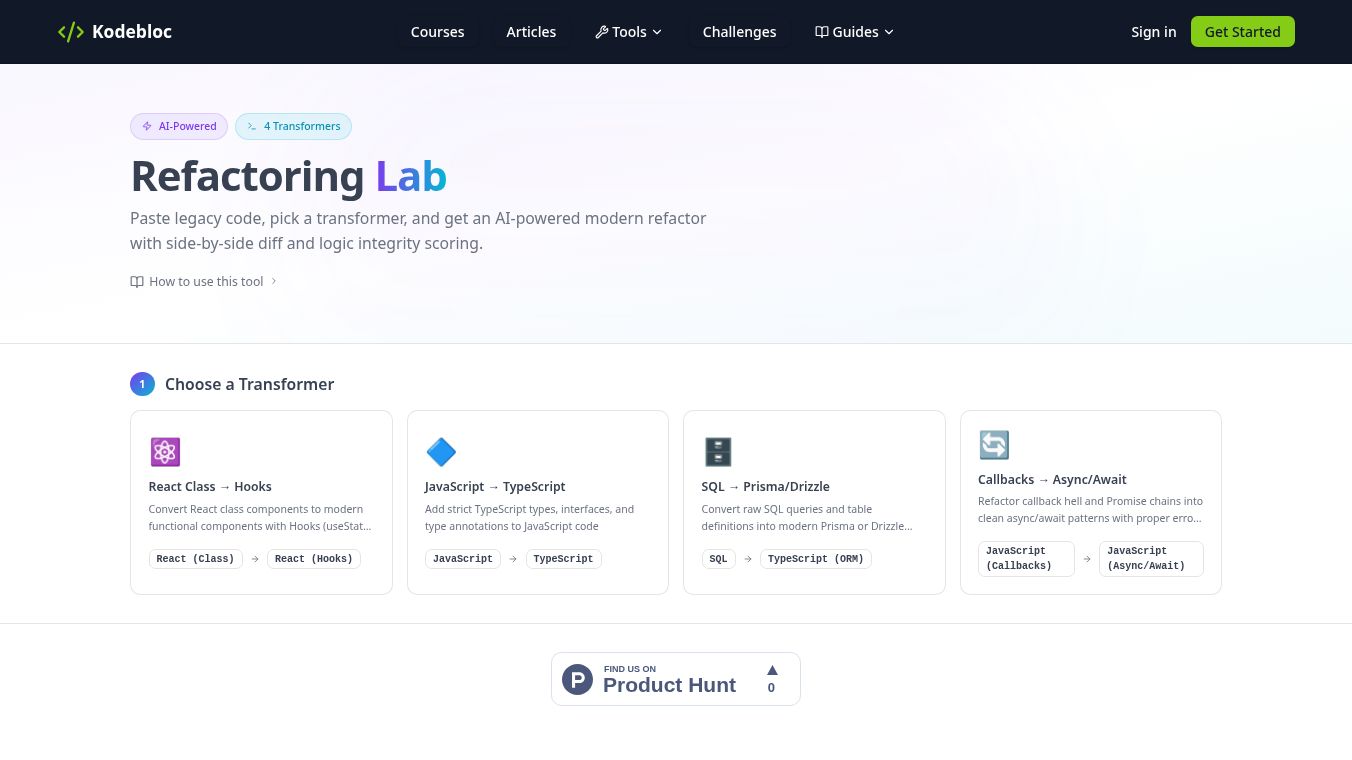This screenshot has height=760, width=1352.
Task: Click the Product Hunt upvote count 0
Action: coord(771,688)
